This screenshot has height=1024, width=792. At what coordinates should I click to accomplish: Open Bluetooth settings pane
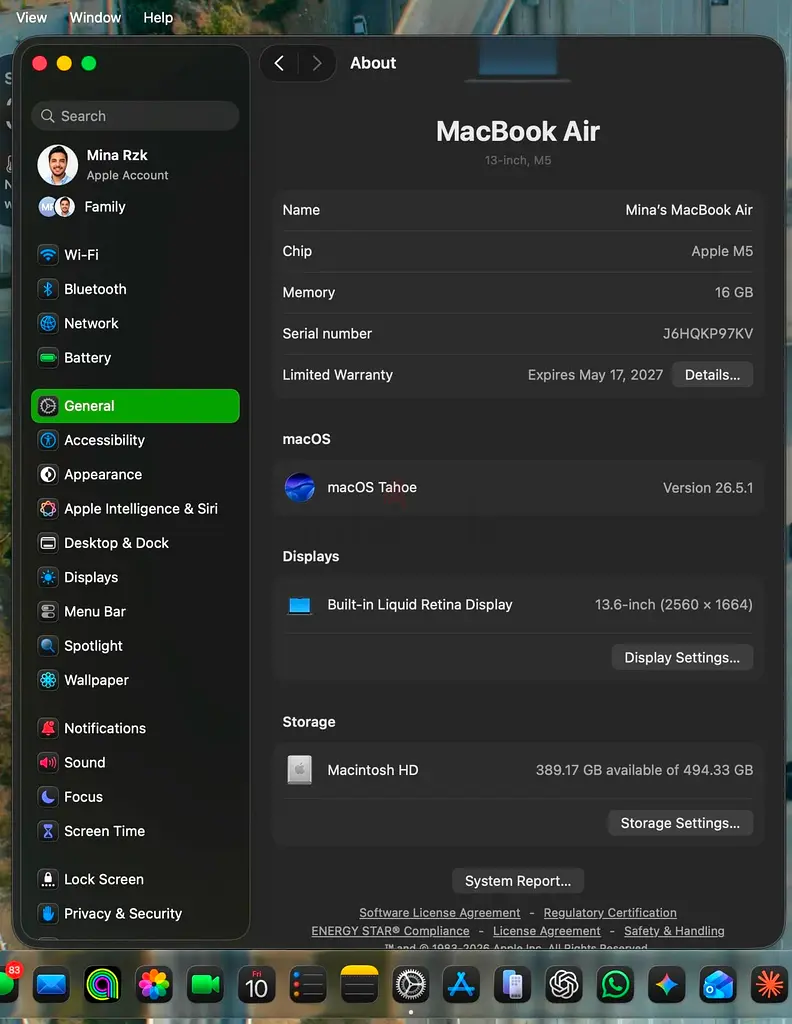135,289
